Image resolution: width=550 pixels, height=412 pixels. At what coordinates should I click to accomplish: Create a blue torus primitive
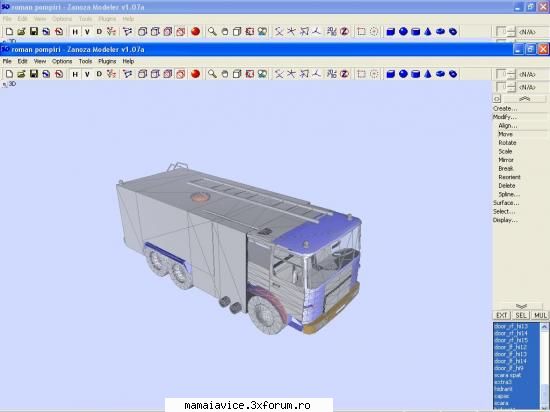point(441,74)
